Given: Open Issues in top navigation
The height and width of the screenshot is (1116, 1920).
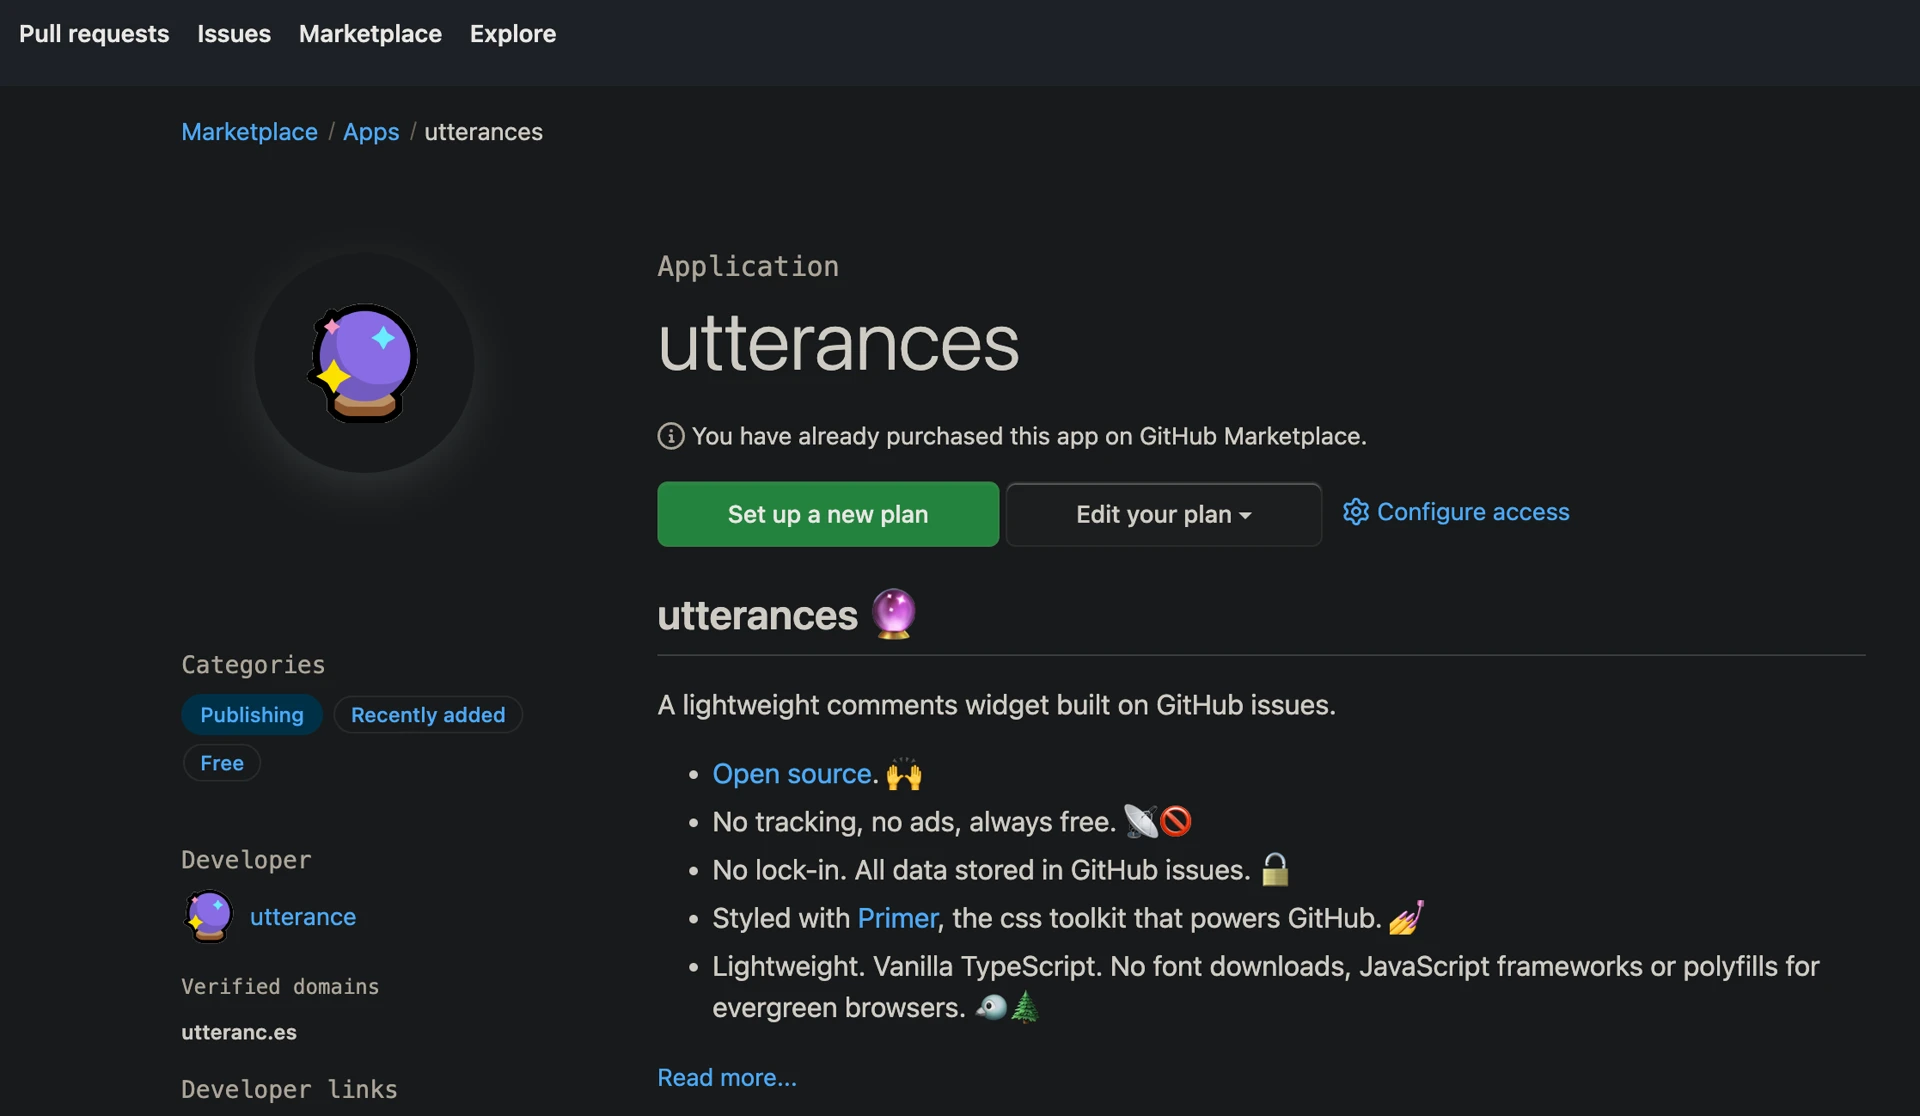Looking at the screenshot, I should pyautogui.click(x=234, y=33).
